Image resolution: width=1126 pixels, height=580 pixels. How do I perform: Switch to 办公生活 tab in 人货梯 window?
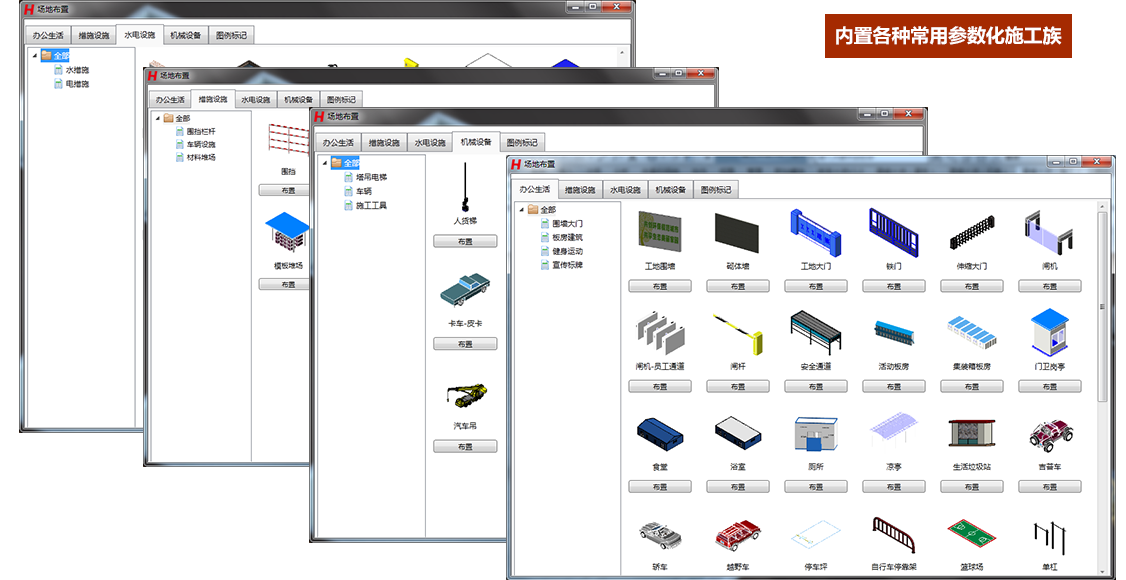[337, 143]
